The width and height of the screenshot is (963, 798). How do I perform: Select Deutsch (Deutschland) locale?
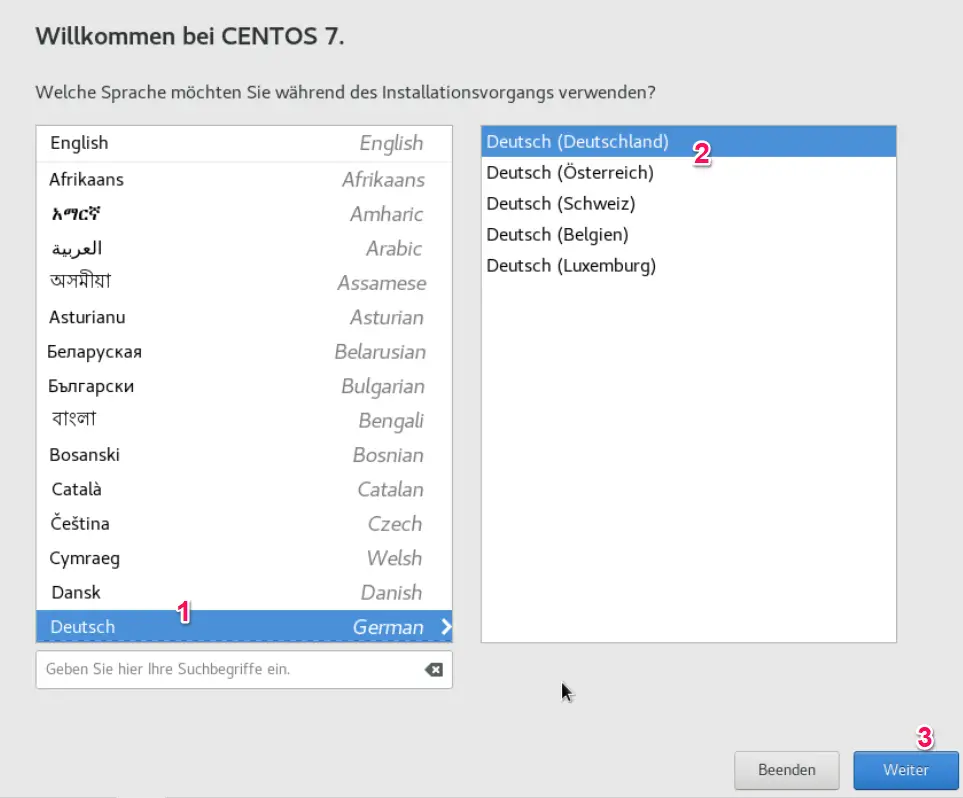(x=688, y=141)
